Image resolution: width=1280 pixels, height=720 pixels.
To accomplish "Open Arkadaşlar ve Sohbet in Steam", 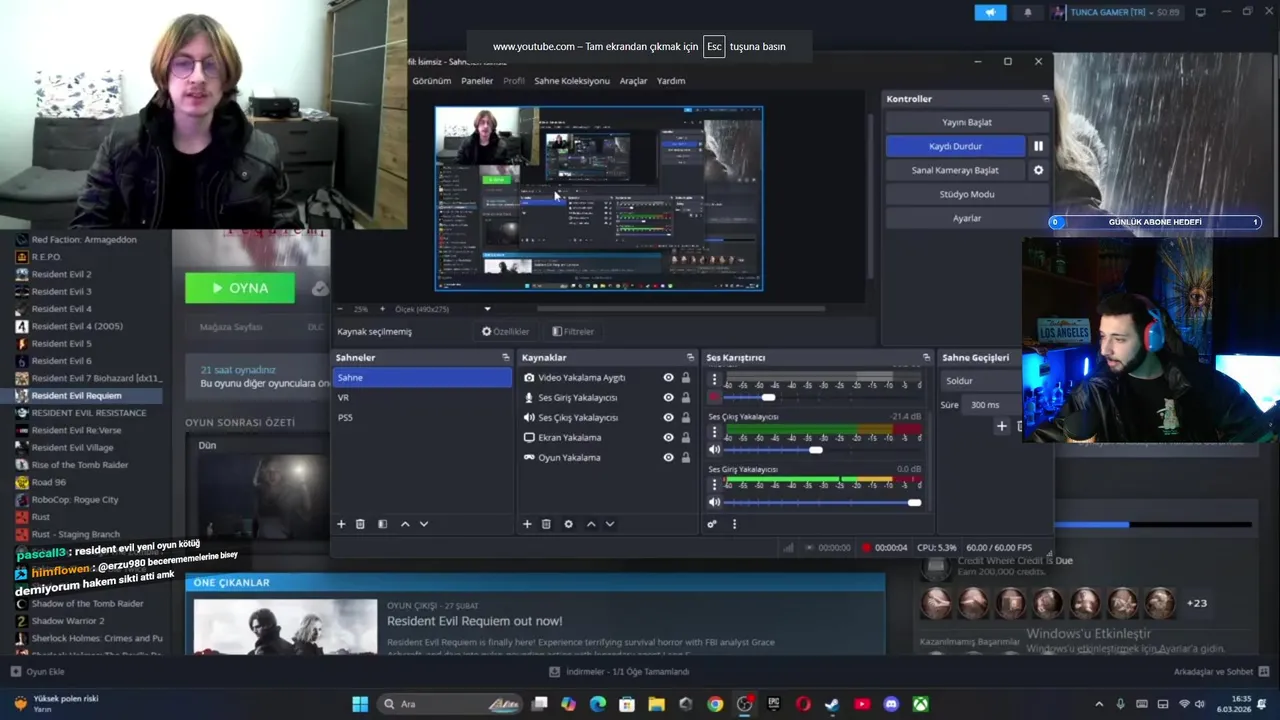I will [x=1221, y=672].
